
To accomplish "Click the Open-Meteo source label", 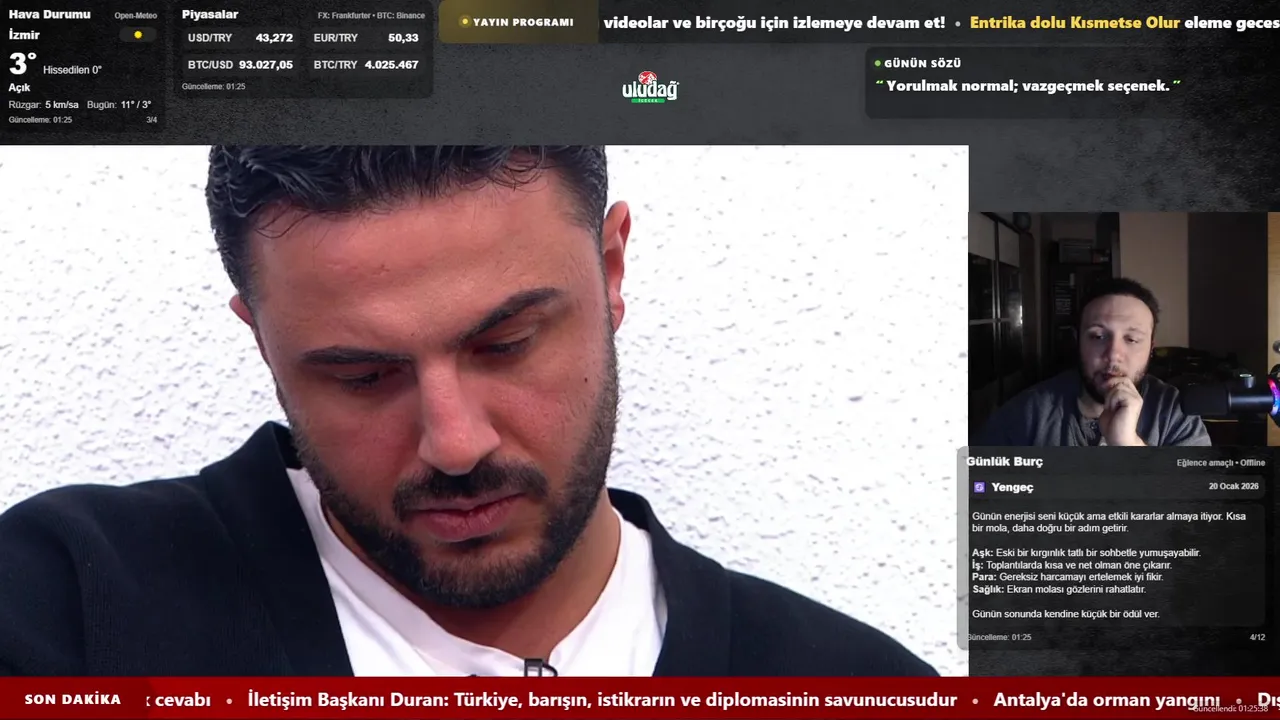I will click(135, 16).
